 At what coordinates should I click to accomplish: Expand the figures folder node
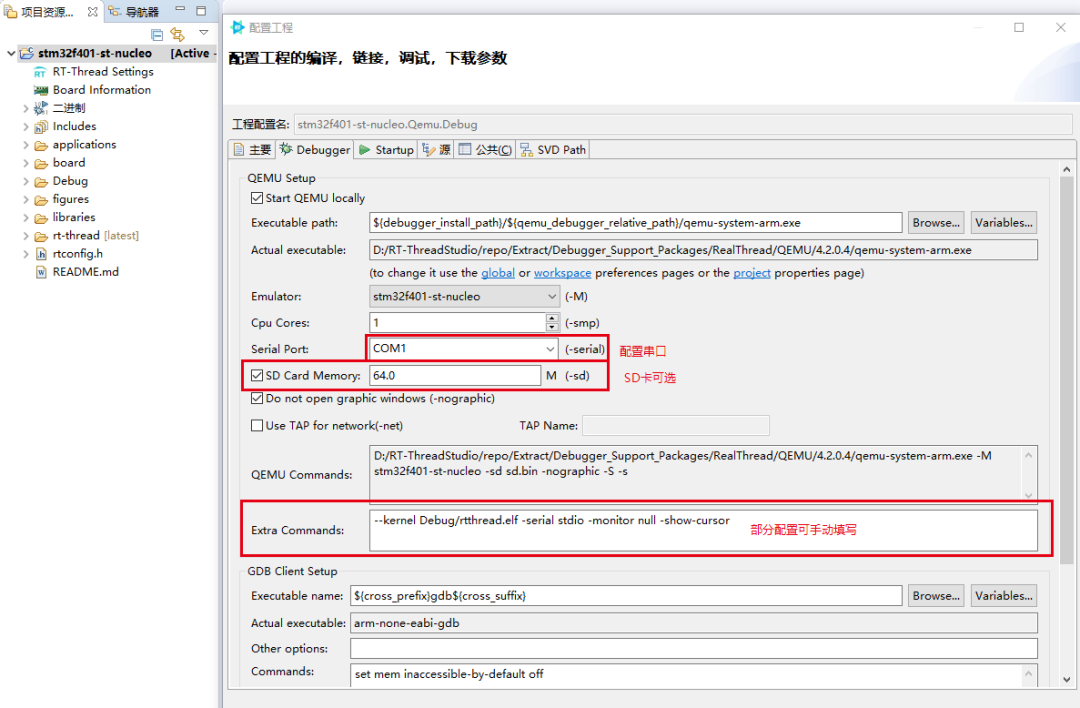tap(25, 200)
